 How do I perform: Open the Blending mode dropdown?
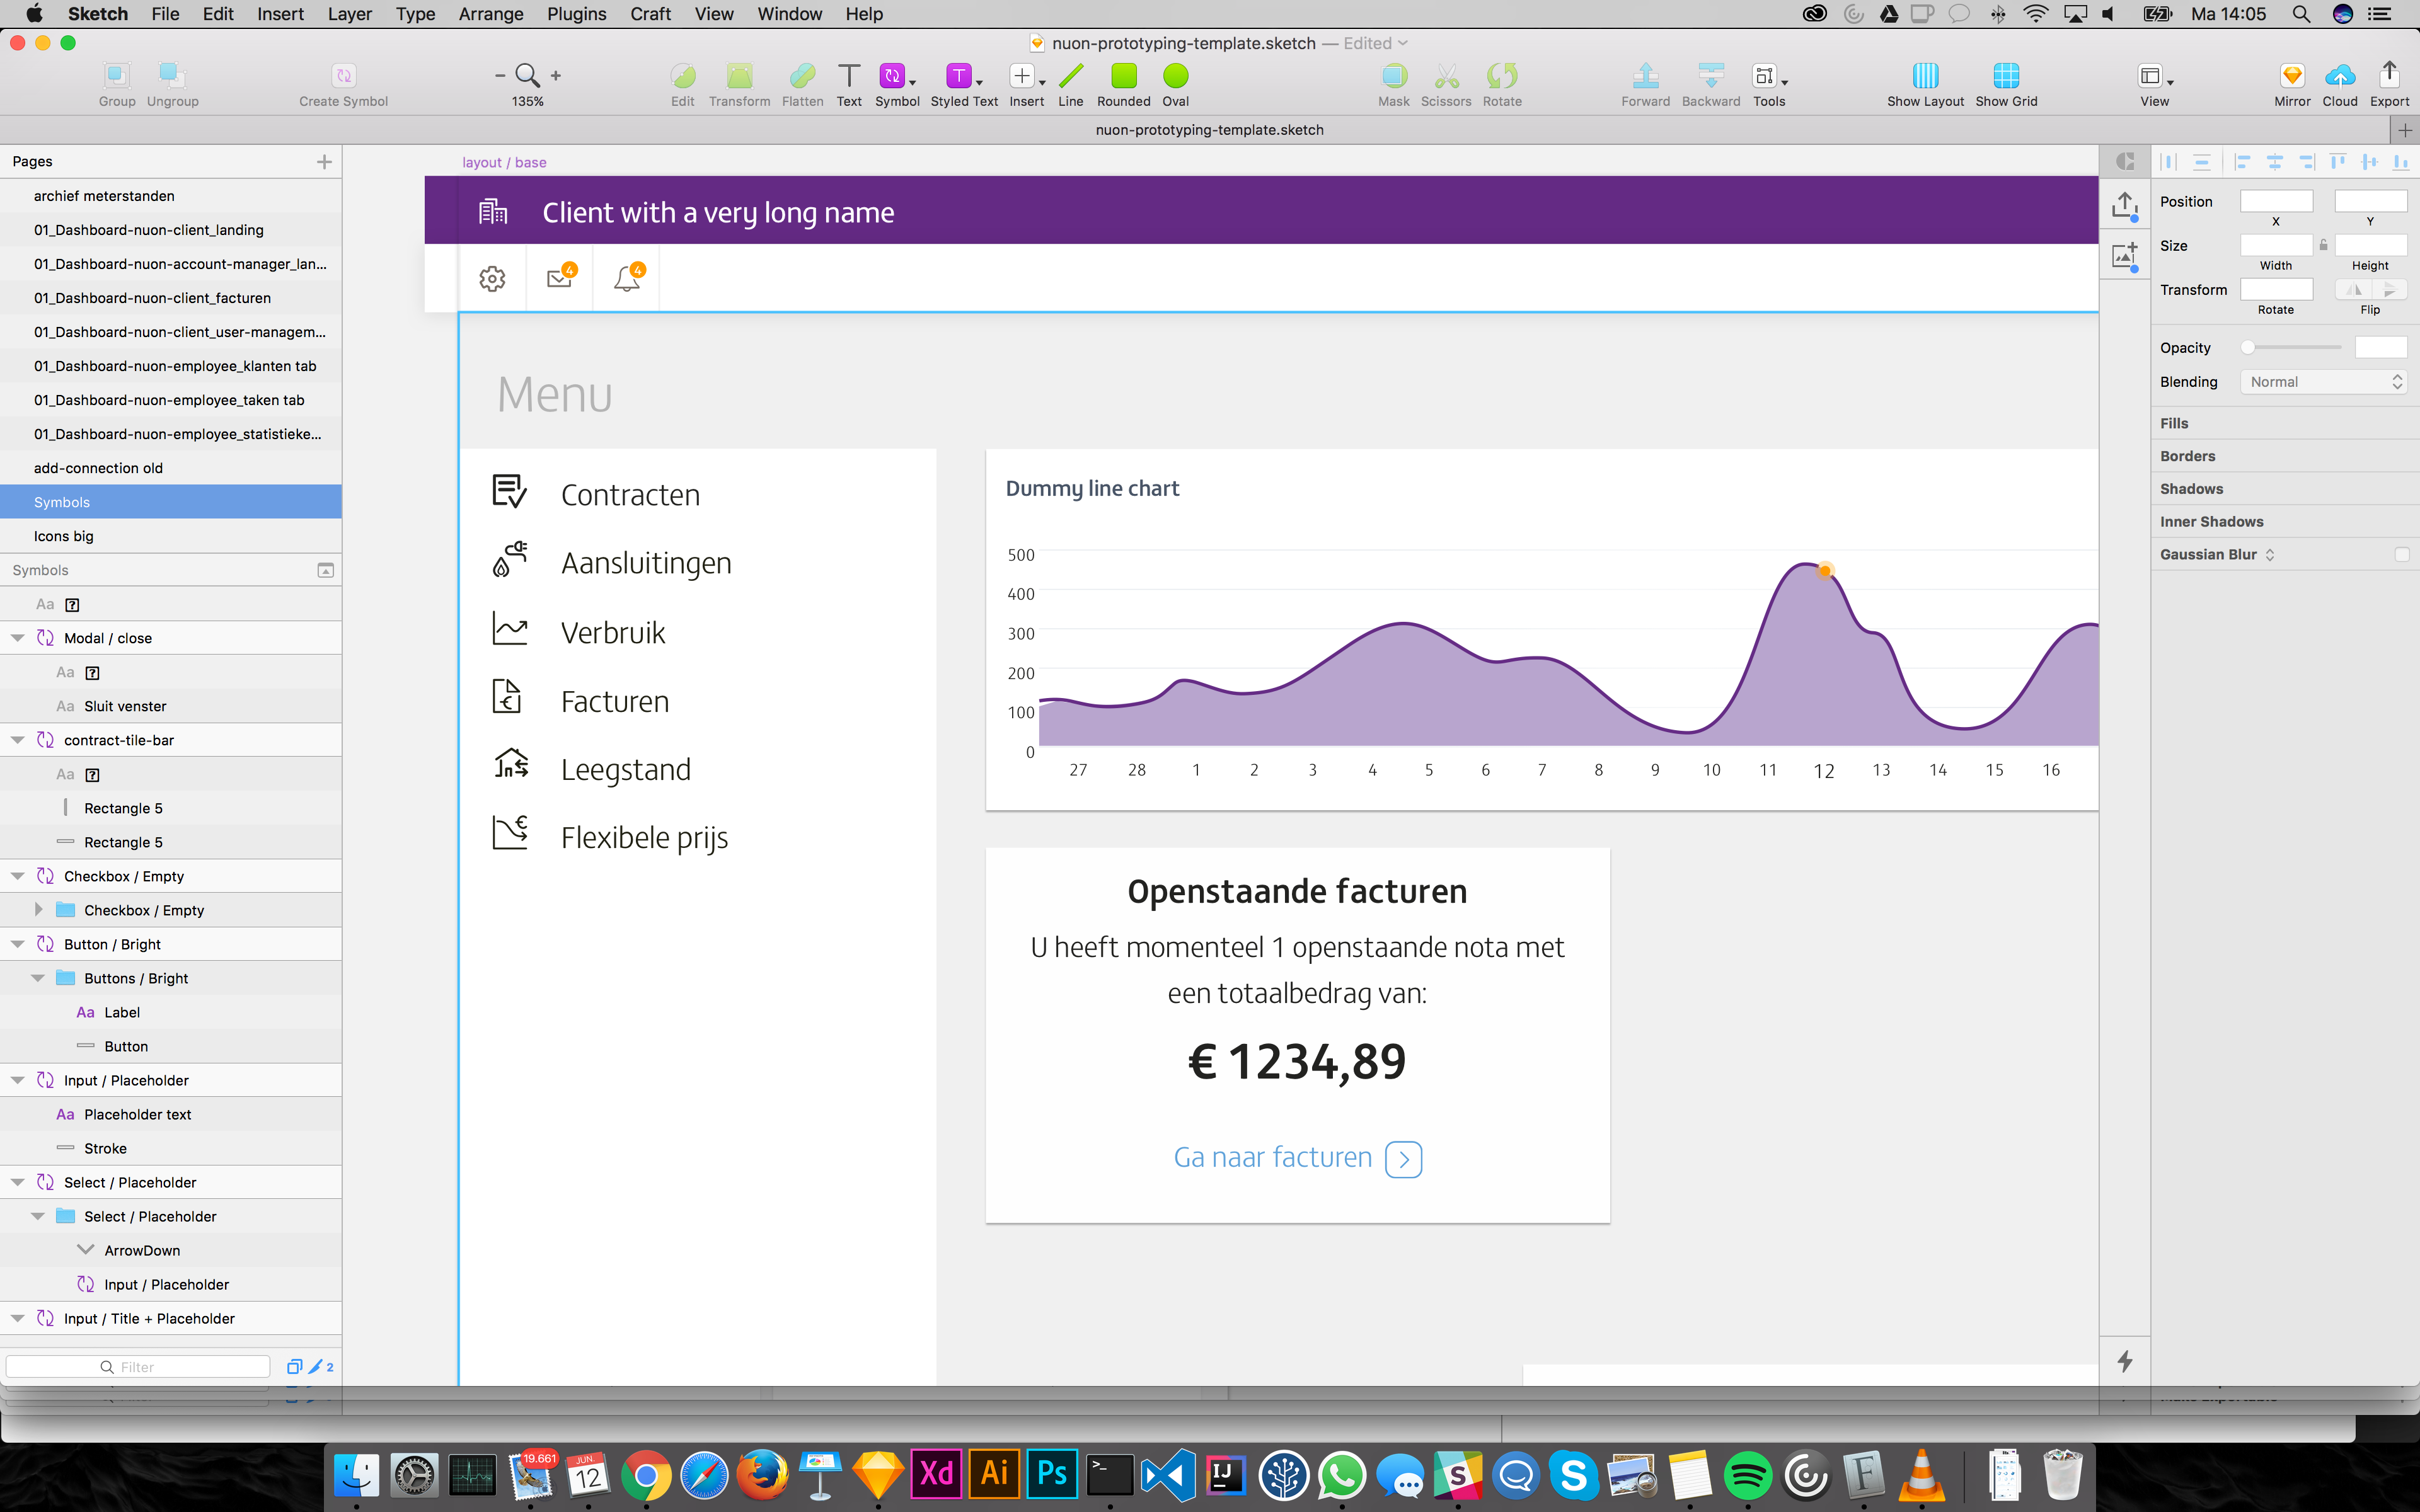coord(2323,382)
